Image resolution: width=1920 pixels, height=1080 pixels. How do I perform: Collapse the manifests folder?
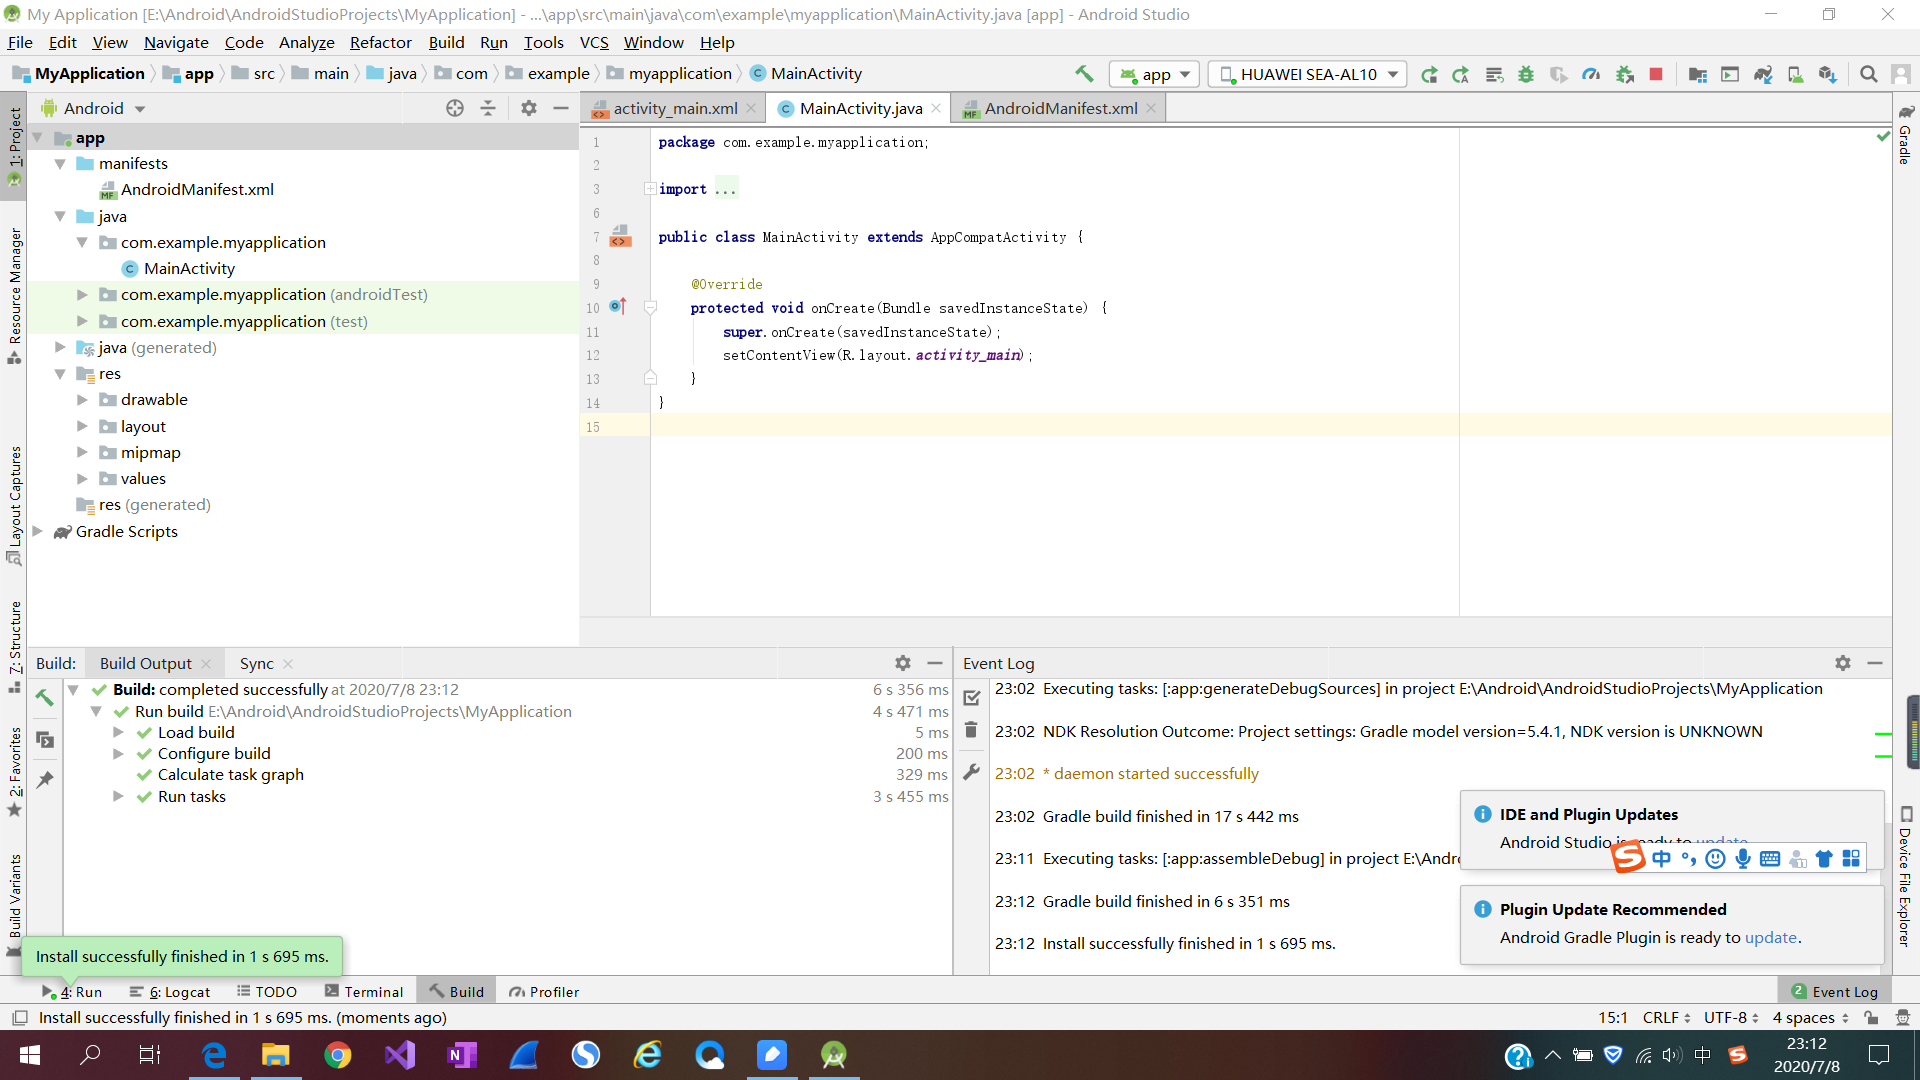[60, 163]
